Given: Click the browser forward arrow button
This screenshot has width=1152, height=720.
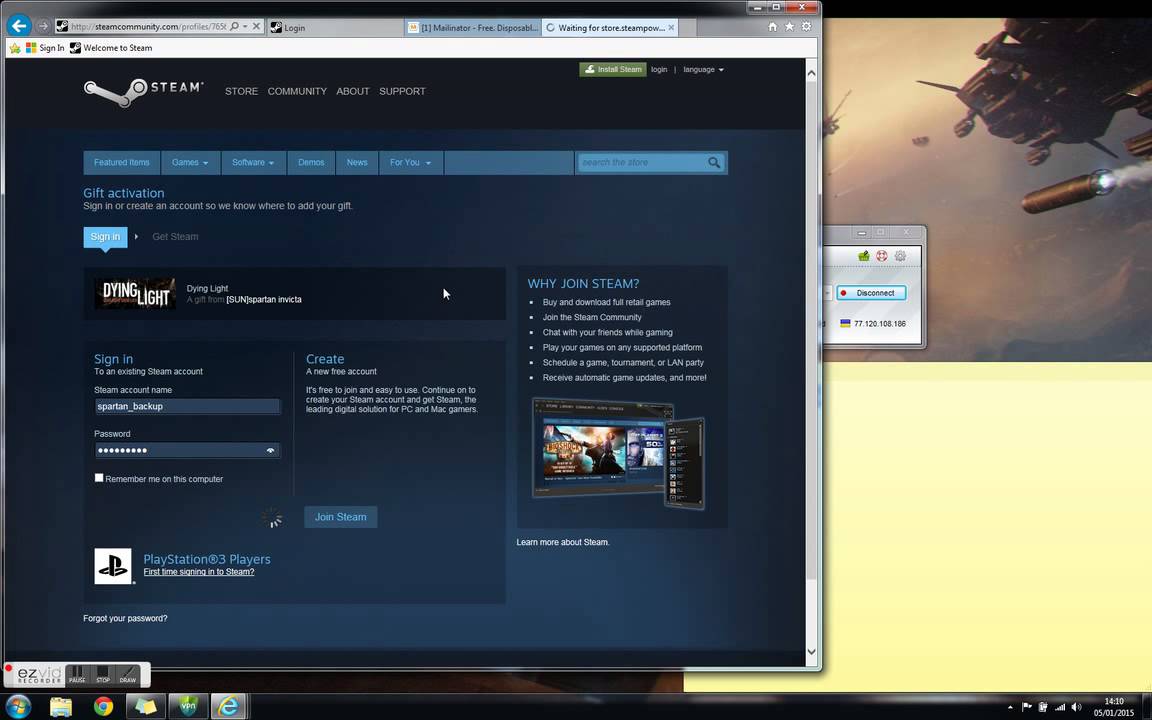Looking at the screenshot, I should pos(43,26).
